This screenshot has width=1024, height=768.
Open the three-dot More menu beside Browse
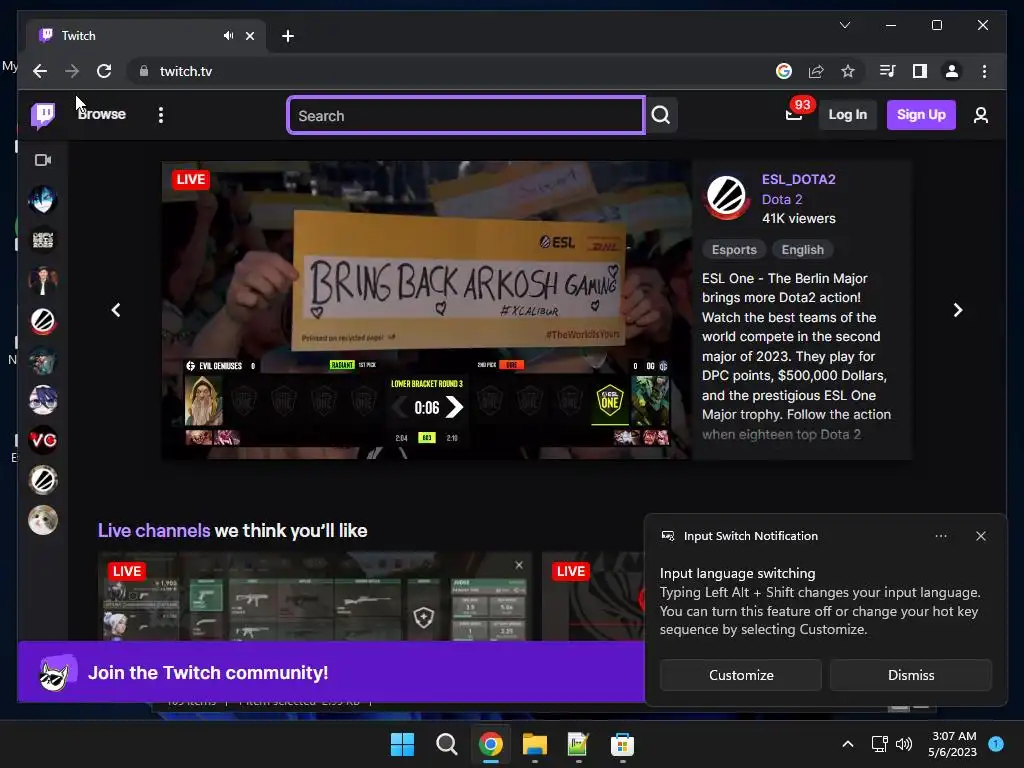(161, 115)
